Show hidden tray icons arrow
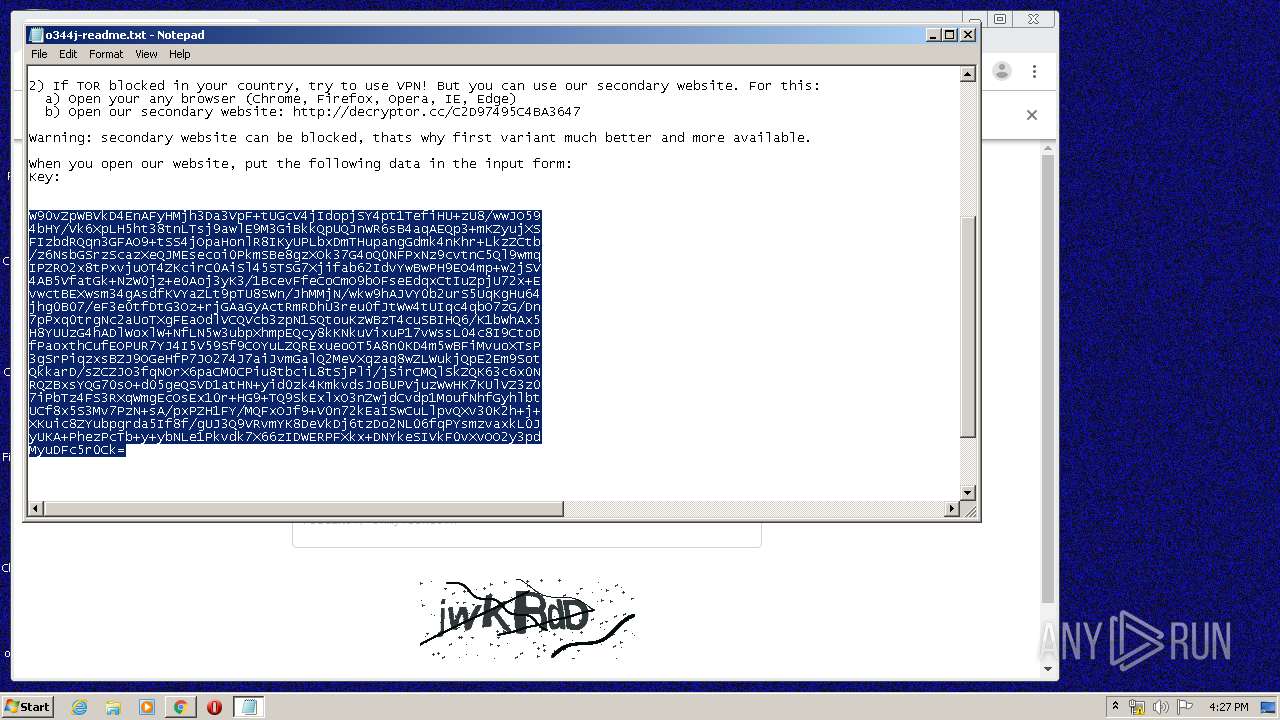 coord(1115,707)
